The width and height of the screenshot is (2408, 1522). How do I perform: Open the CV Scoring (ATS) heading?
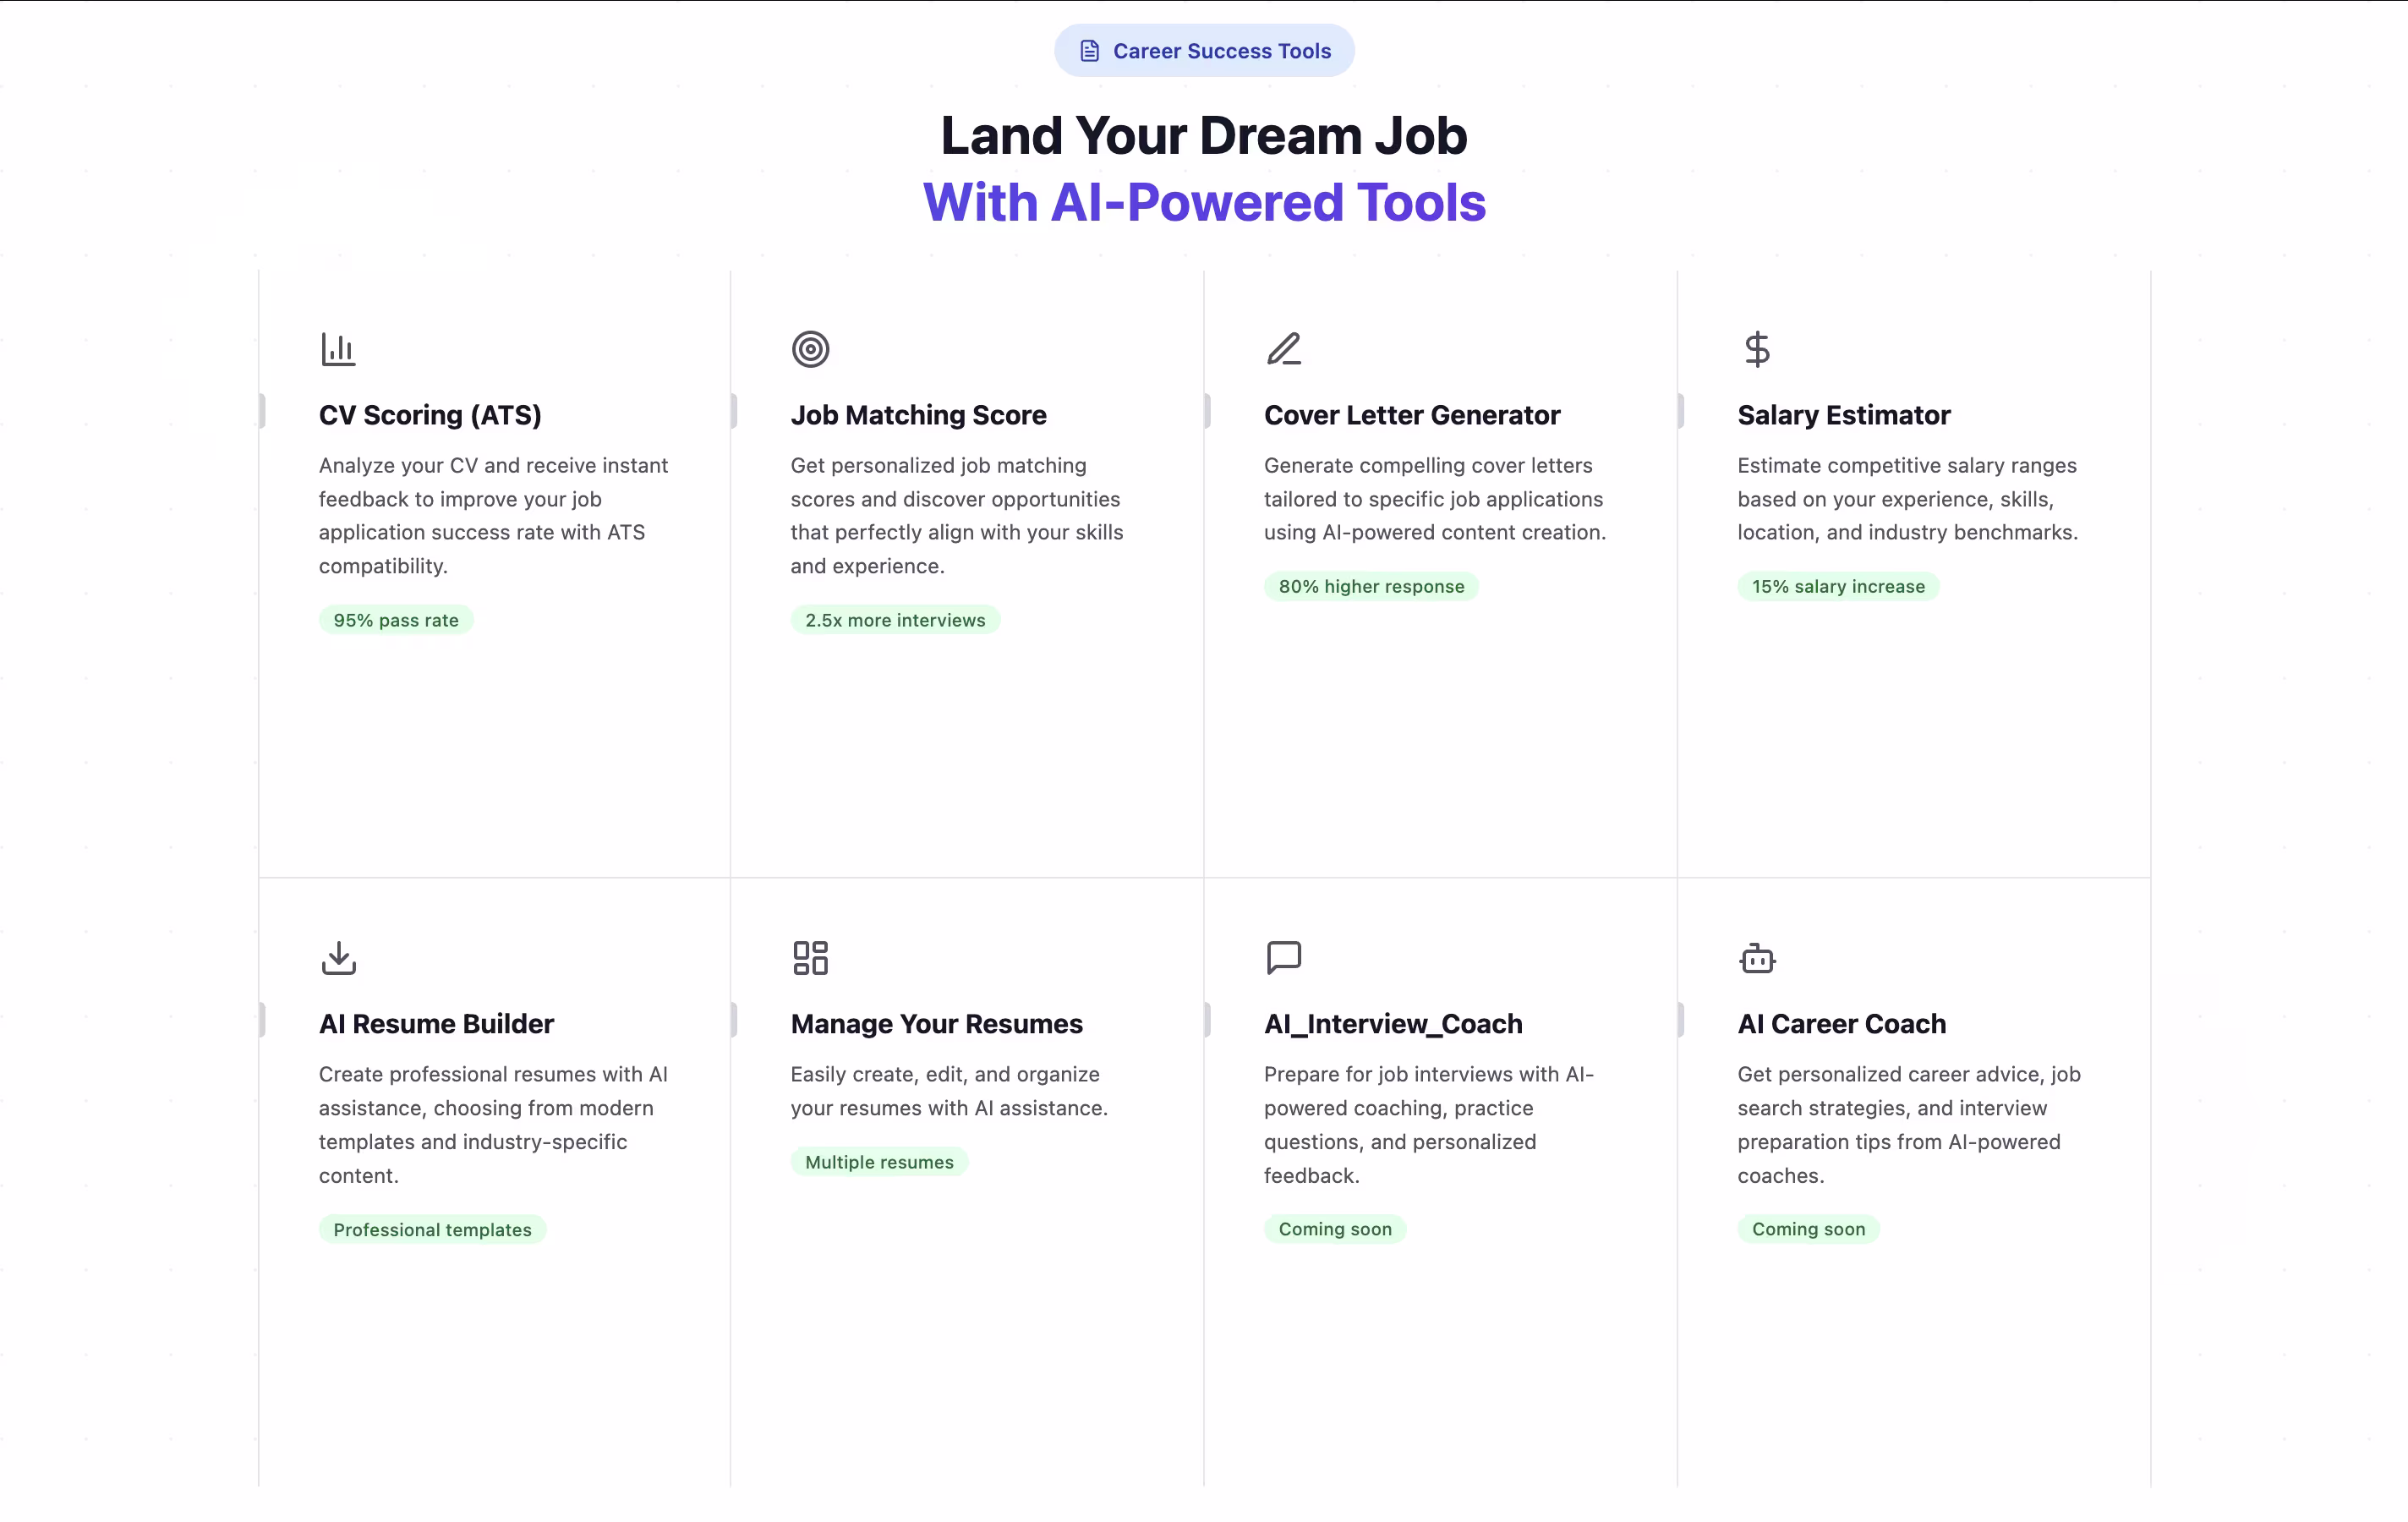point(430,415)
